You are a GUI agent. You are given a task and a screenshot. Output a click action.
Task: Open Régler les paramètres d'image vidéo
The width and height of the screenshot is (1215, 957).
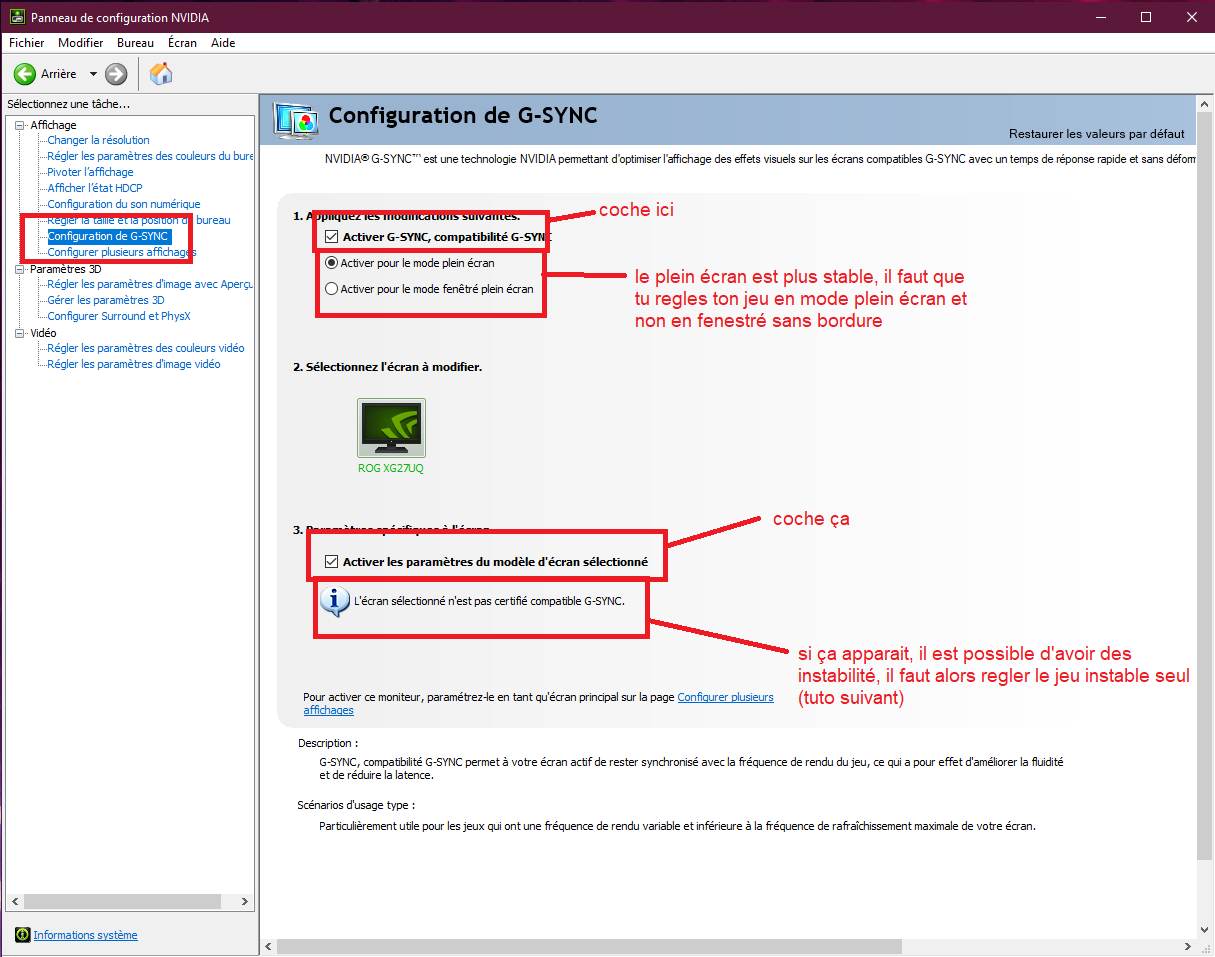click(134, 364)
